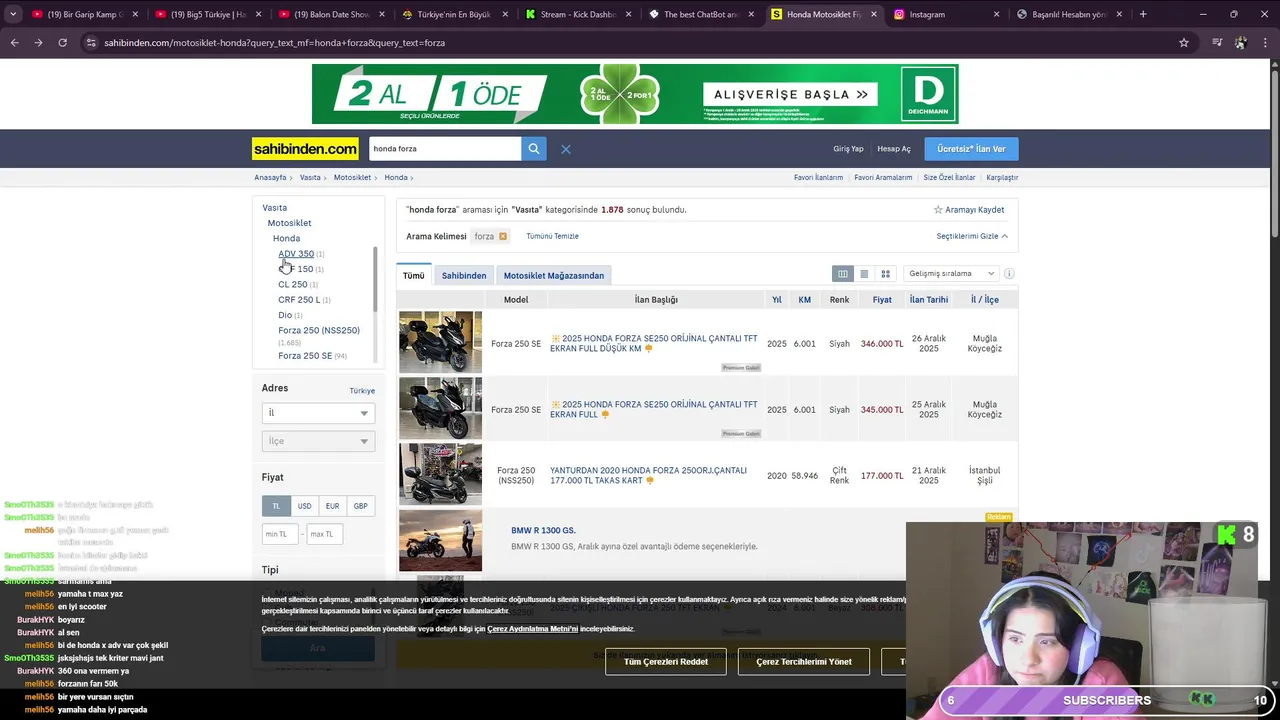
Task: Open the Chrome three-dot menu
Action: click(x=1265, y=43)
